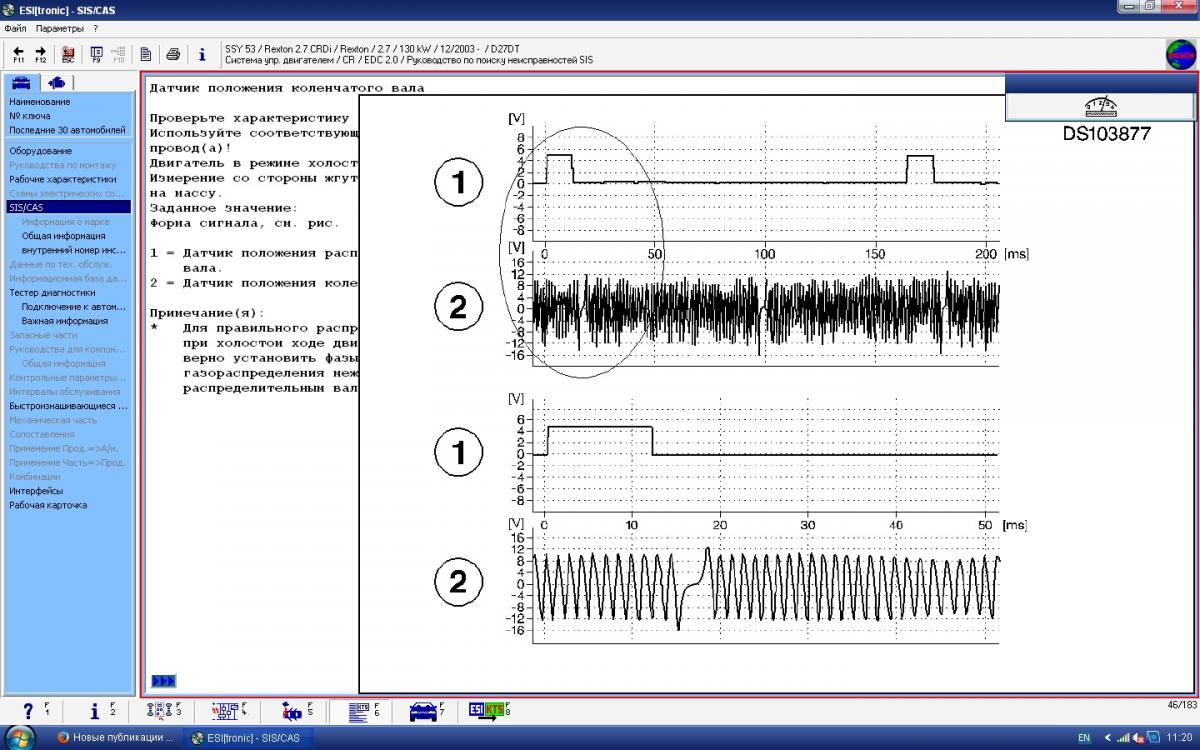Viewport: 1200px width, 750px height.
Task: Open Оборудование in the sidebar
Action: (x=41, y=151)
